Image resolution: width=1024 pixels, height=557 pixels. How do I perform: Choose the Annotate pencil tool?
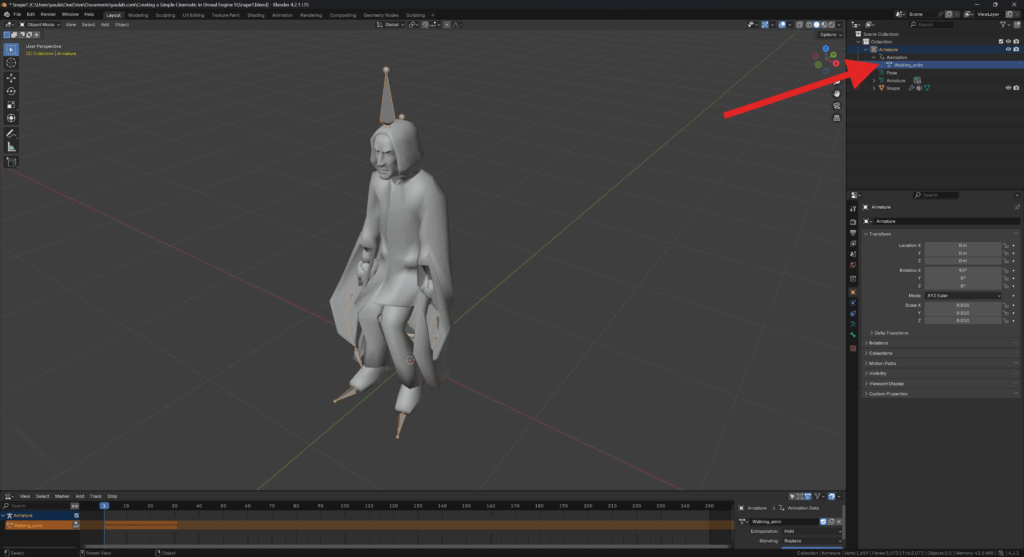tap(12, 133)
